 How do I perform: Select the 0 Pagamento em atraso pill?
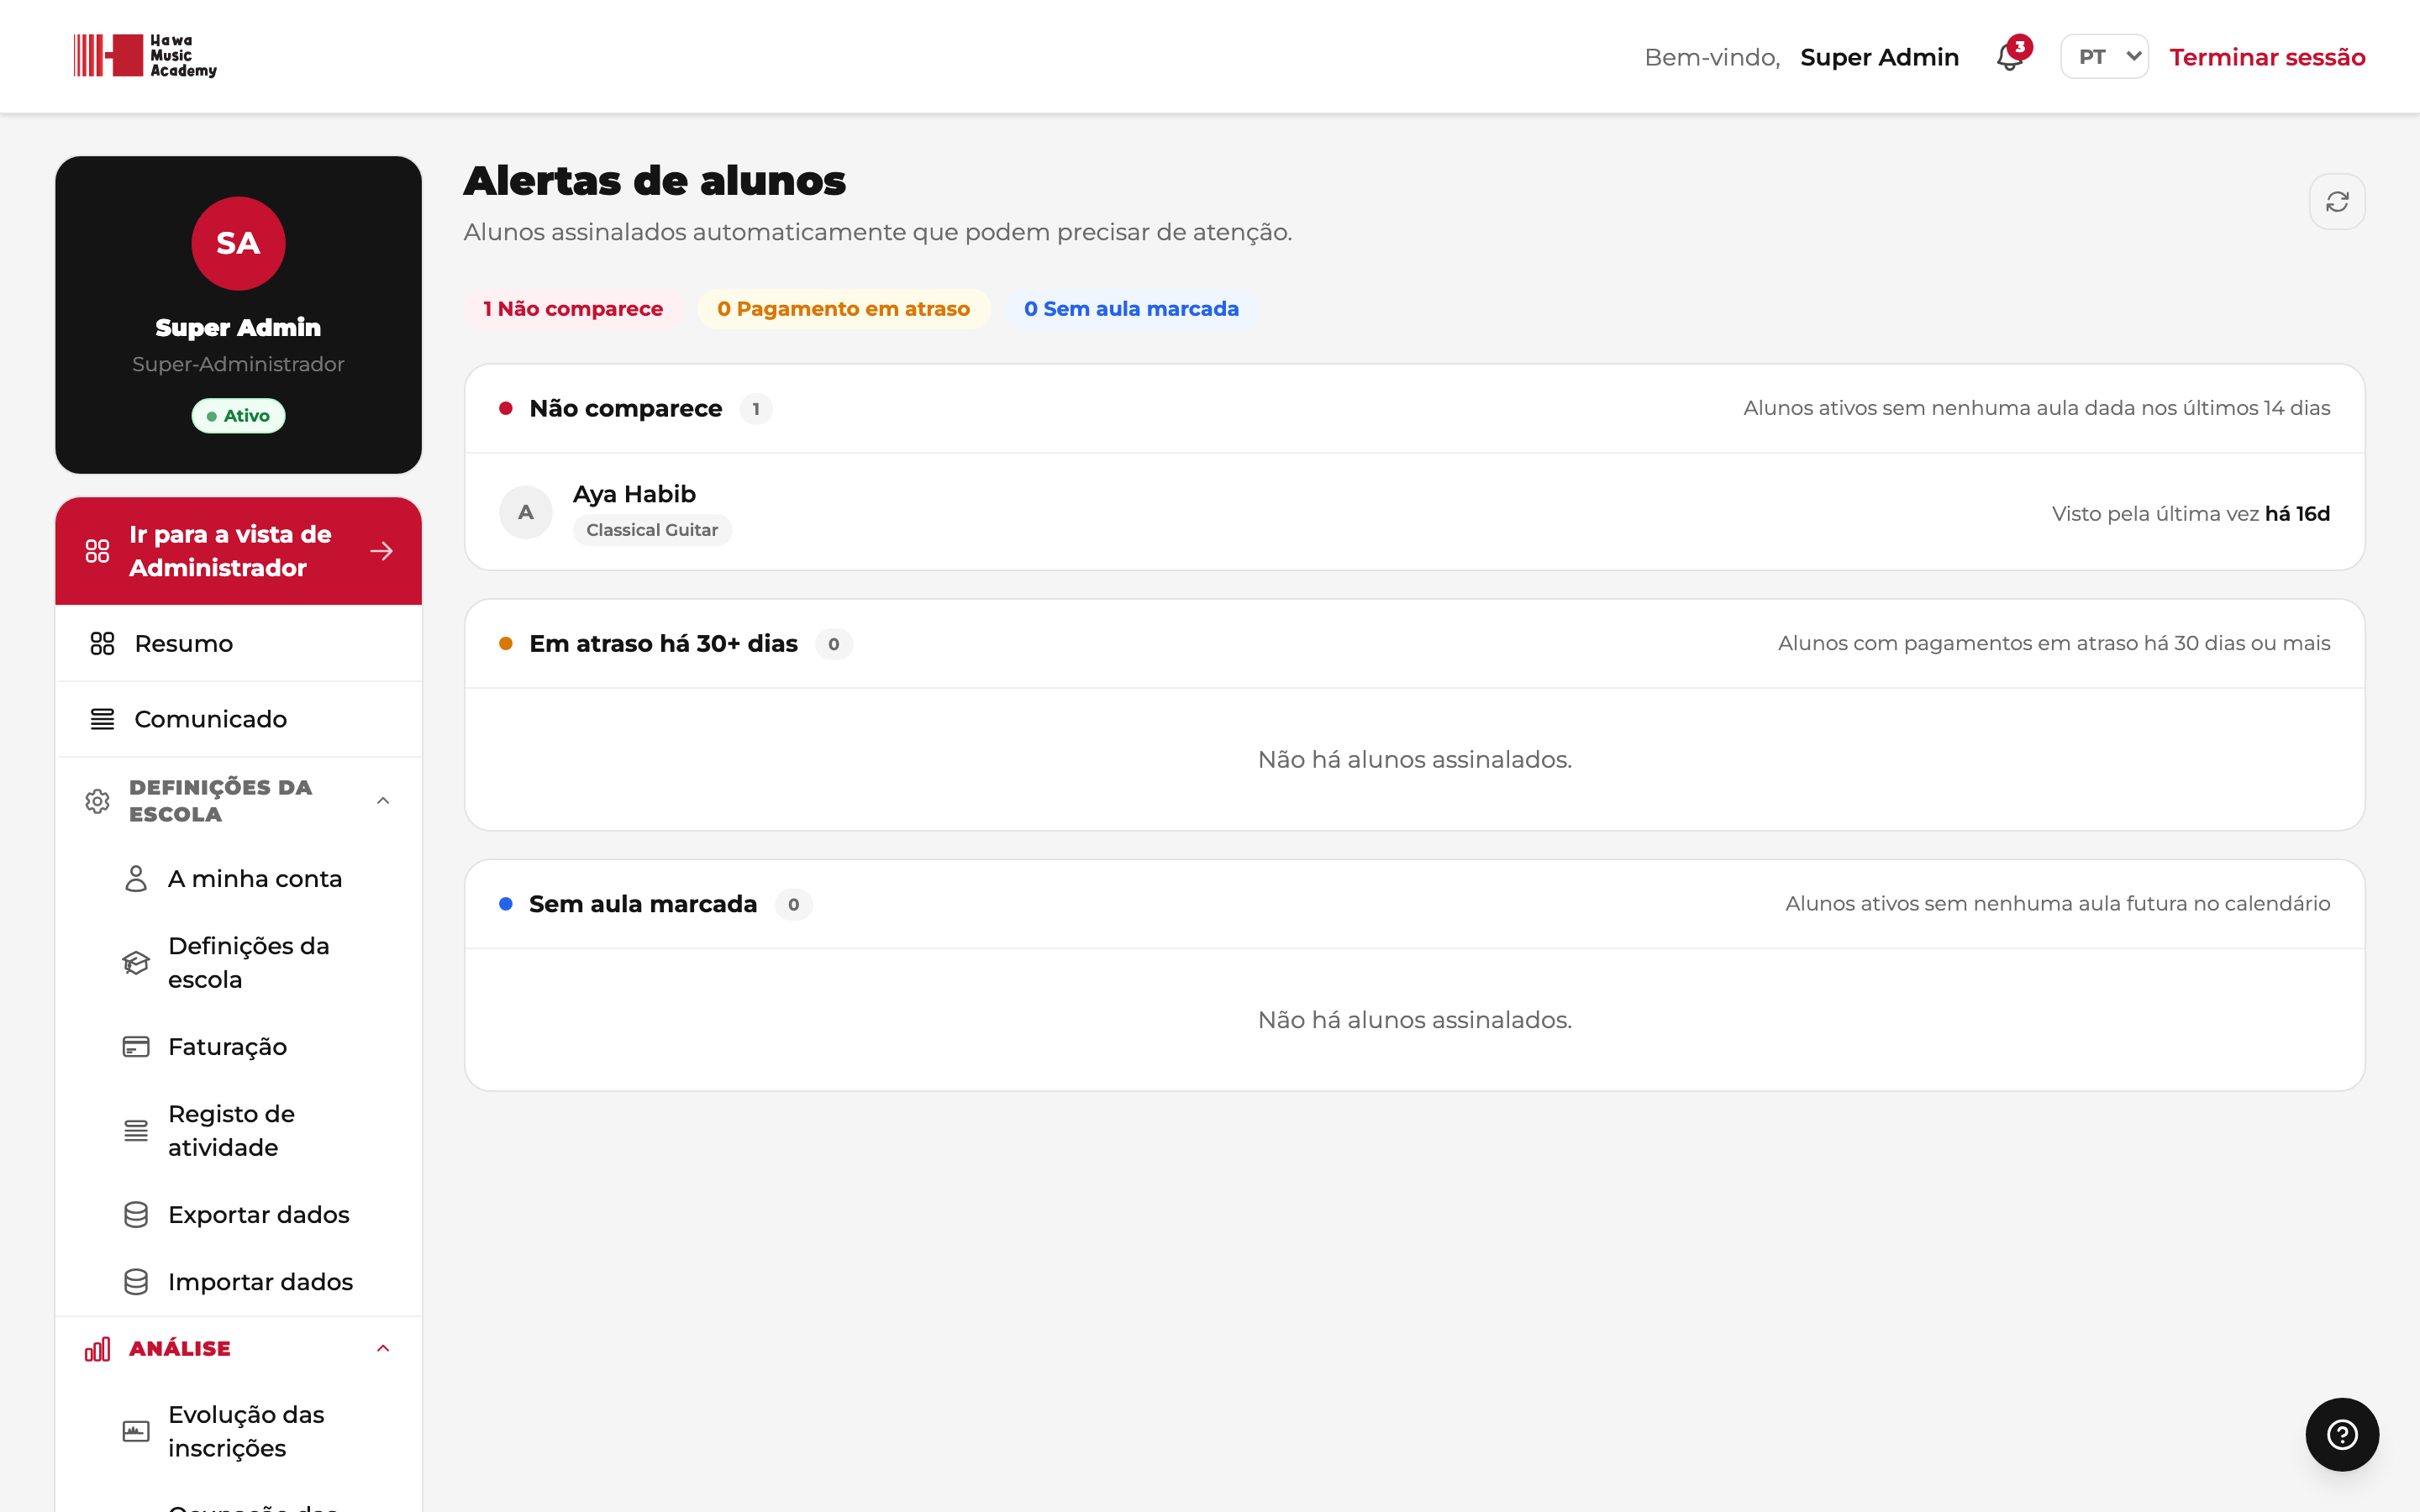click(x=843, y=309)
